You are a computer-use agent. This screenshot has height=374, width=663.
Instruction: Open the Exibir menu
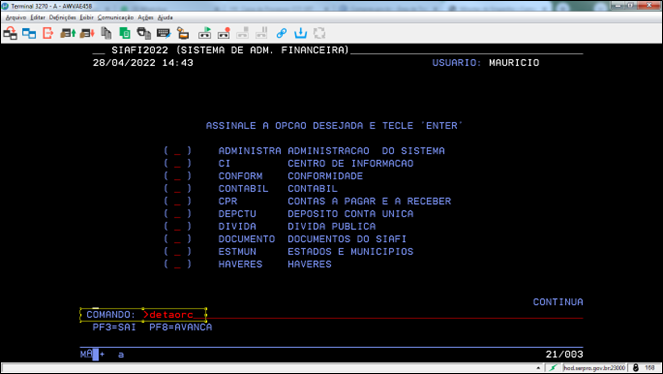point(86,17)
